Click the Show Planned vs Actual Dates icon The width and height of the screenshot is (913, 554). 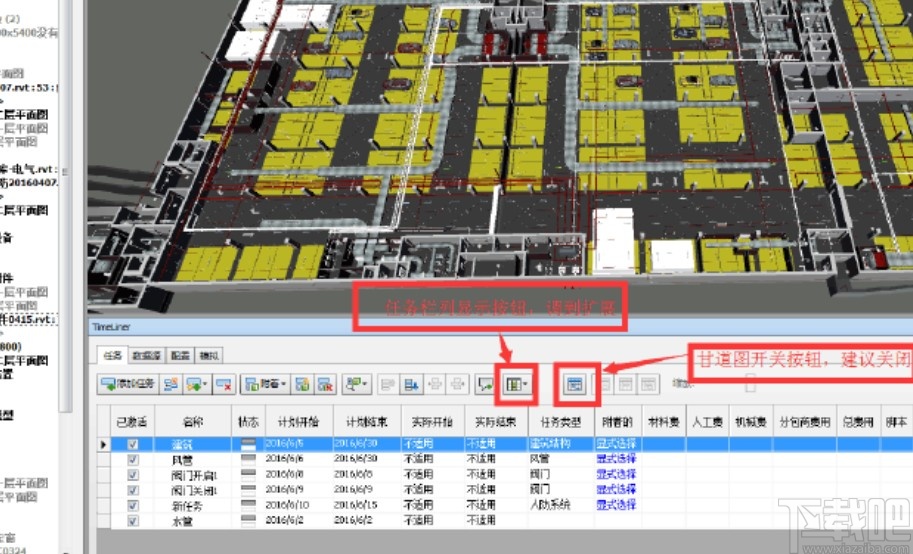pos(648,384)
